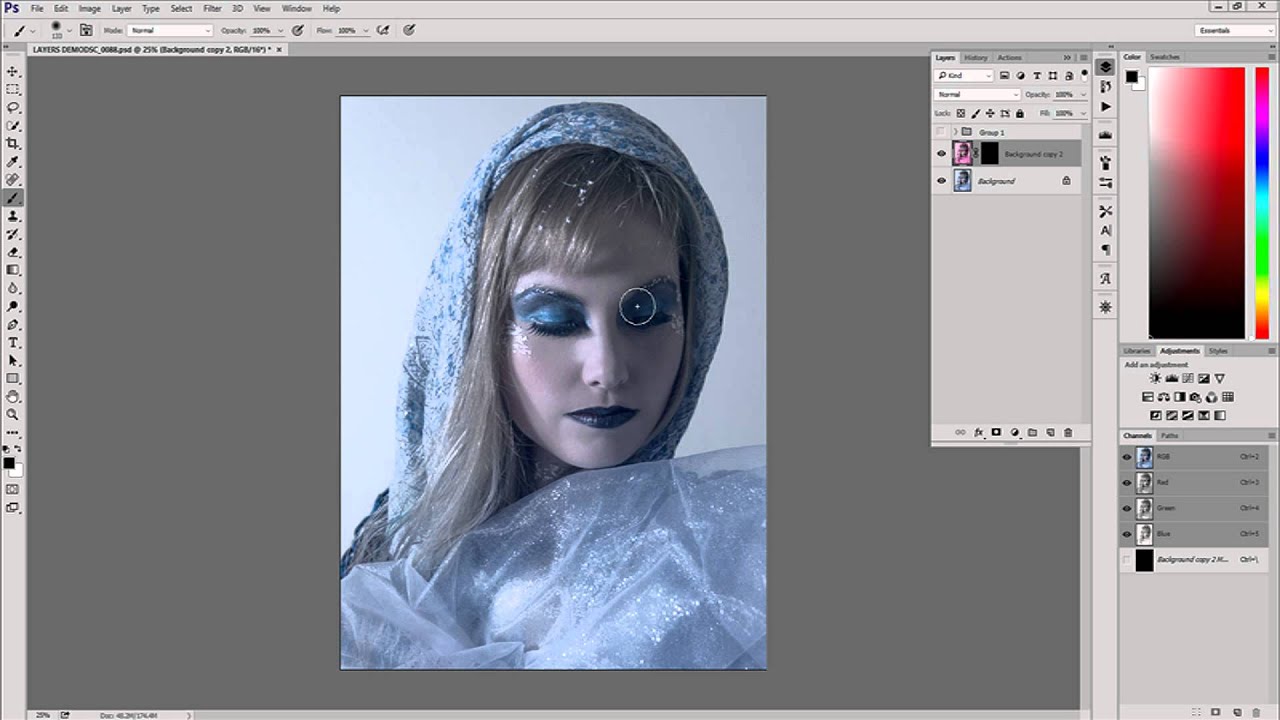Select the Lasso tool
Image resolution: width=1280 pixels, height=720 pixels.
pyautogui.click(x=13, y=108)
